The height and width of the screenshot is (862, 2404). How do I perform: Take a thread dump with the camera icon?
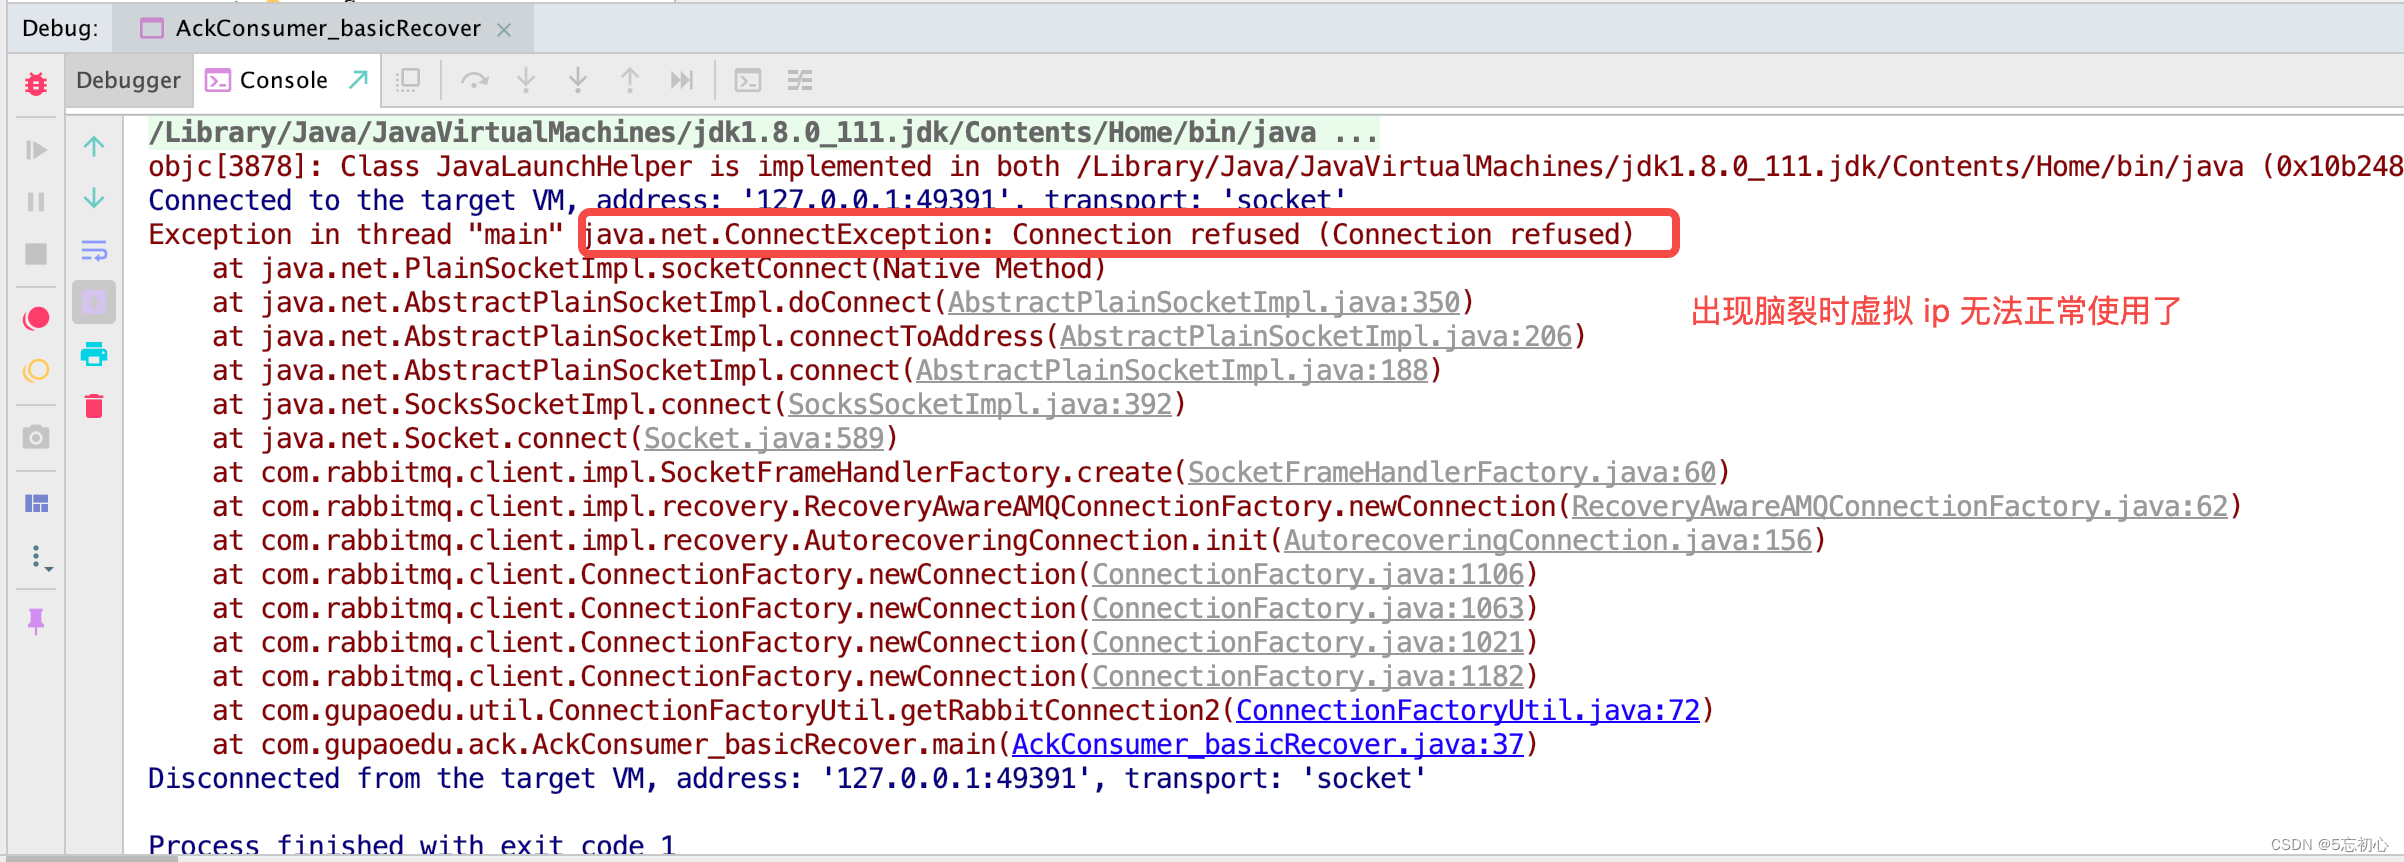point(36,437)
